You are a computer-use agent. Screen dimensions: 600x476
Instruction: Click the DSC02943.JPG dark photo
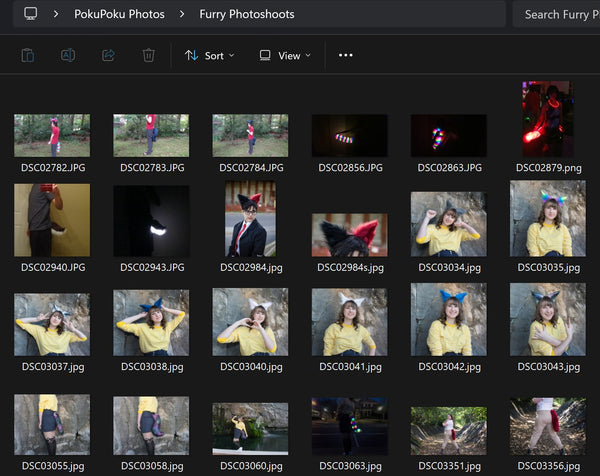tap(151, 222)
